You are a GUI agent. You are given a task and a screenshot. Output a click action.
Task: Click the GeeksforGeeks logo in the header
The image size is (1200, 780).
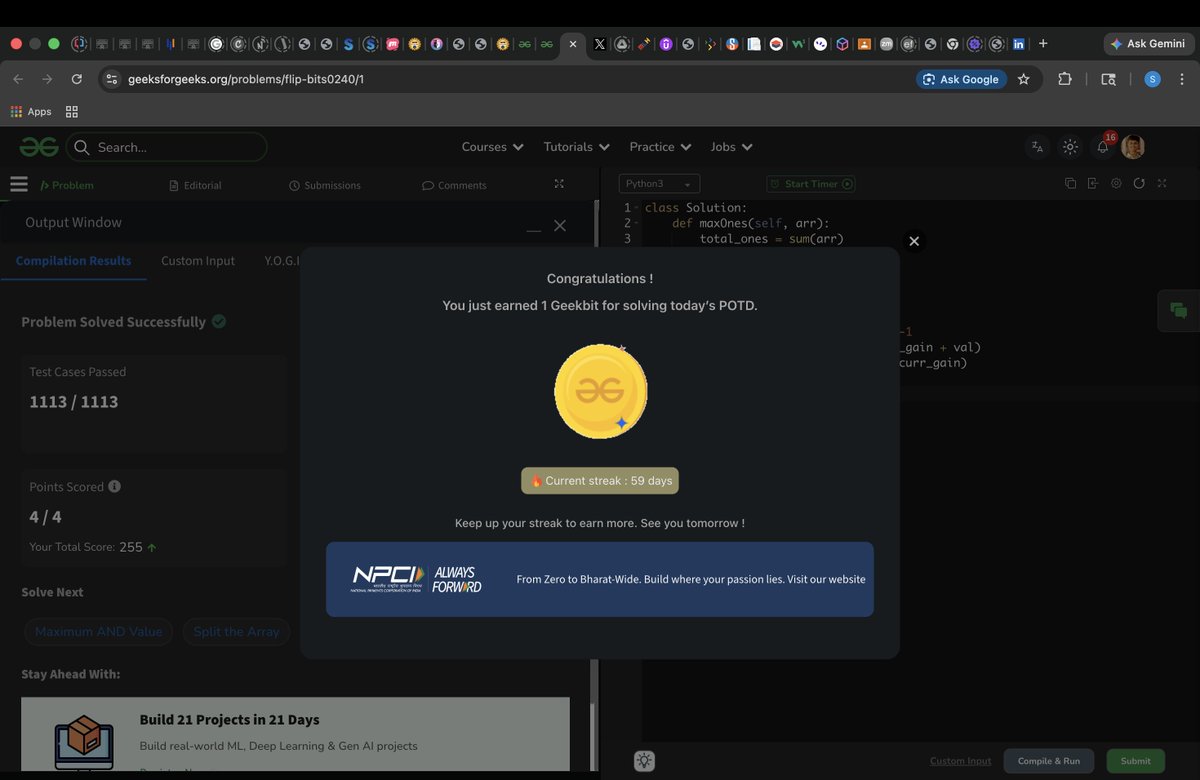coord(39,147)
